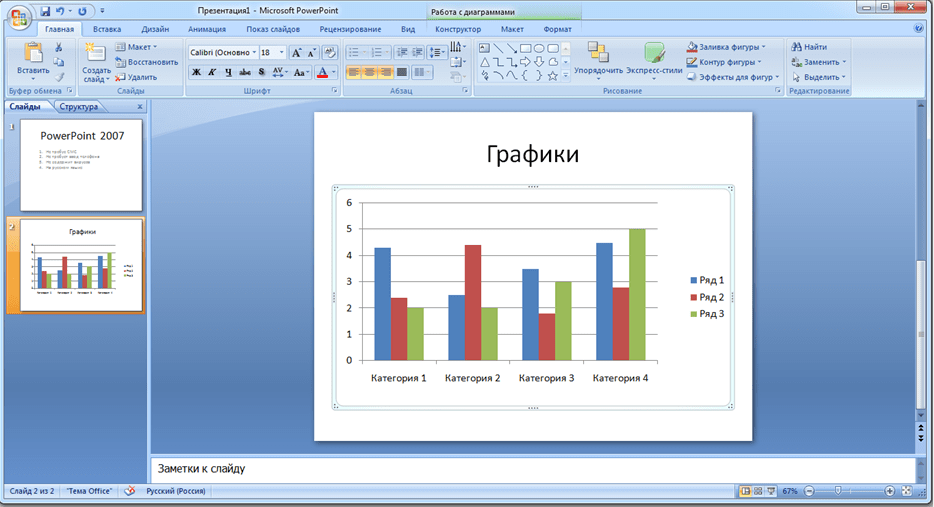
Task: Click the help question mark icon
Action: click(x=918, y=29)
